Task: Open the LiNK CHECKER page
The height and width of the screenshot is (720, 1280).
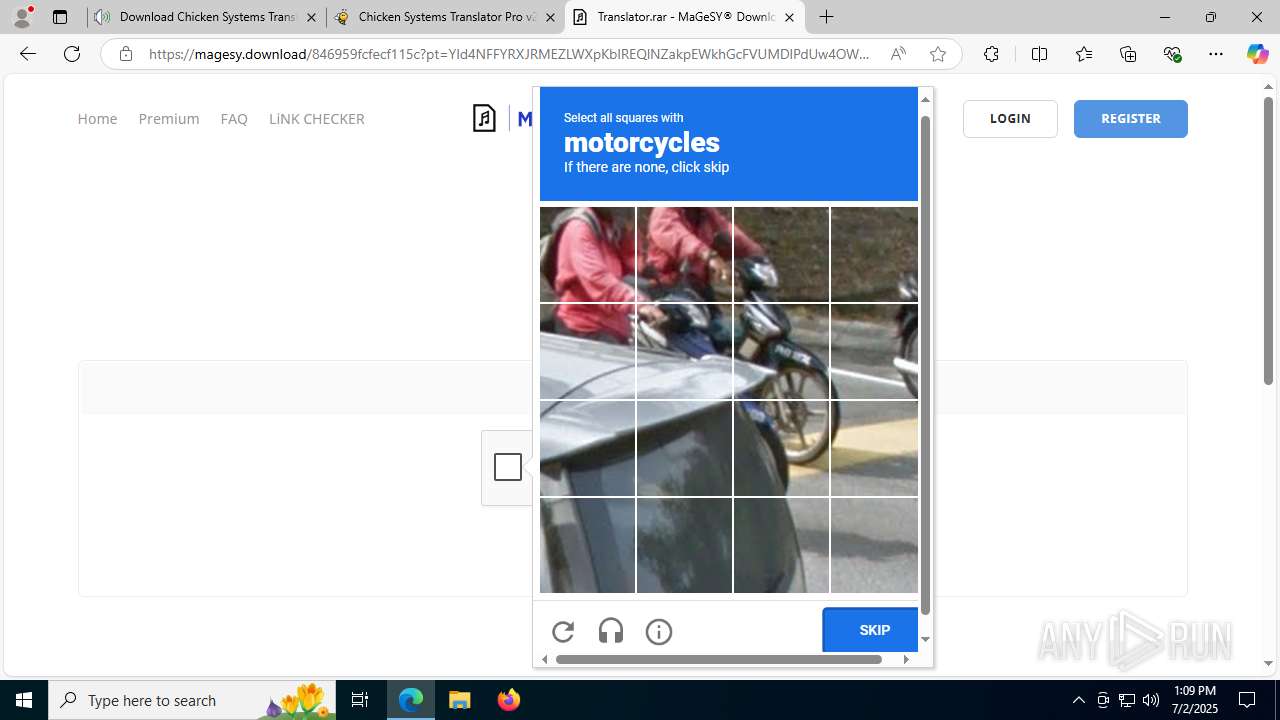Action: pyautogui.click(x=316, y=118)
